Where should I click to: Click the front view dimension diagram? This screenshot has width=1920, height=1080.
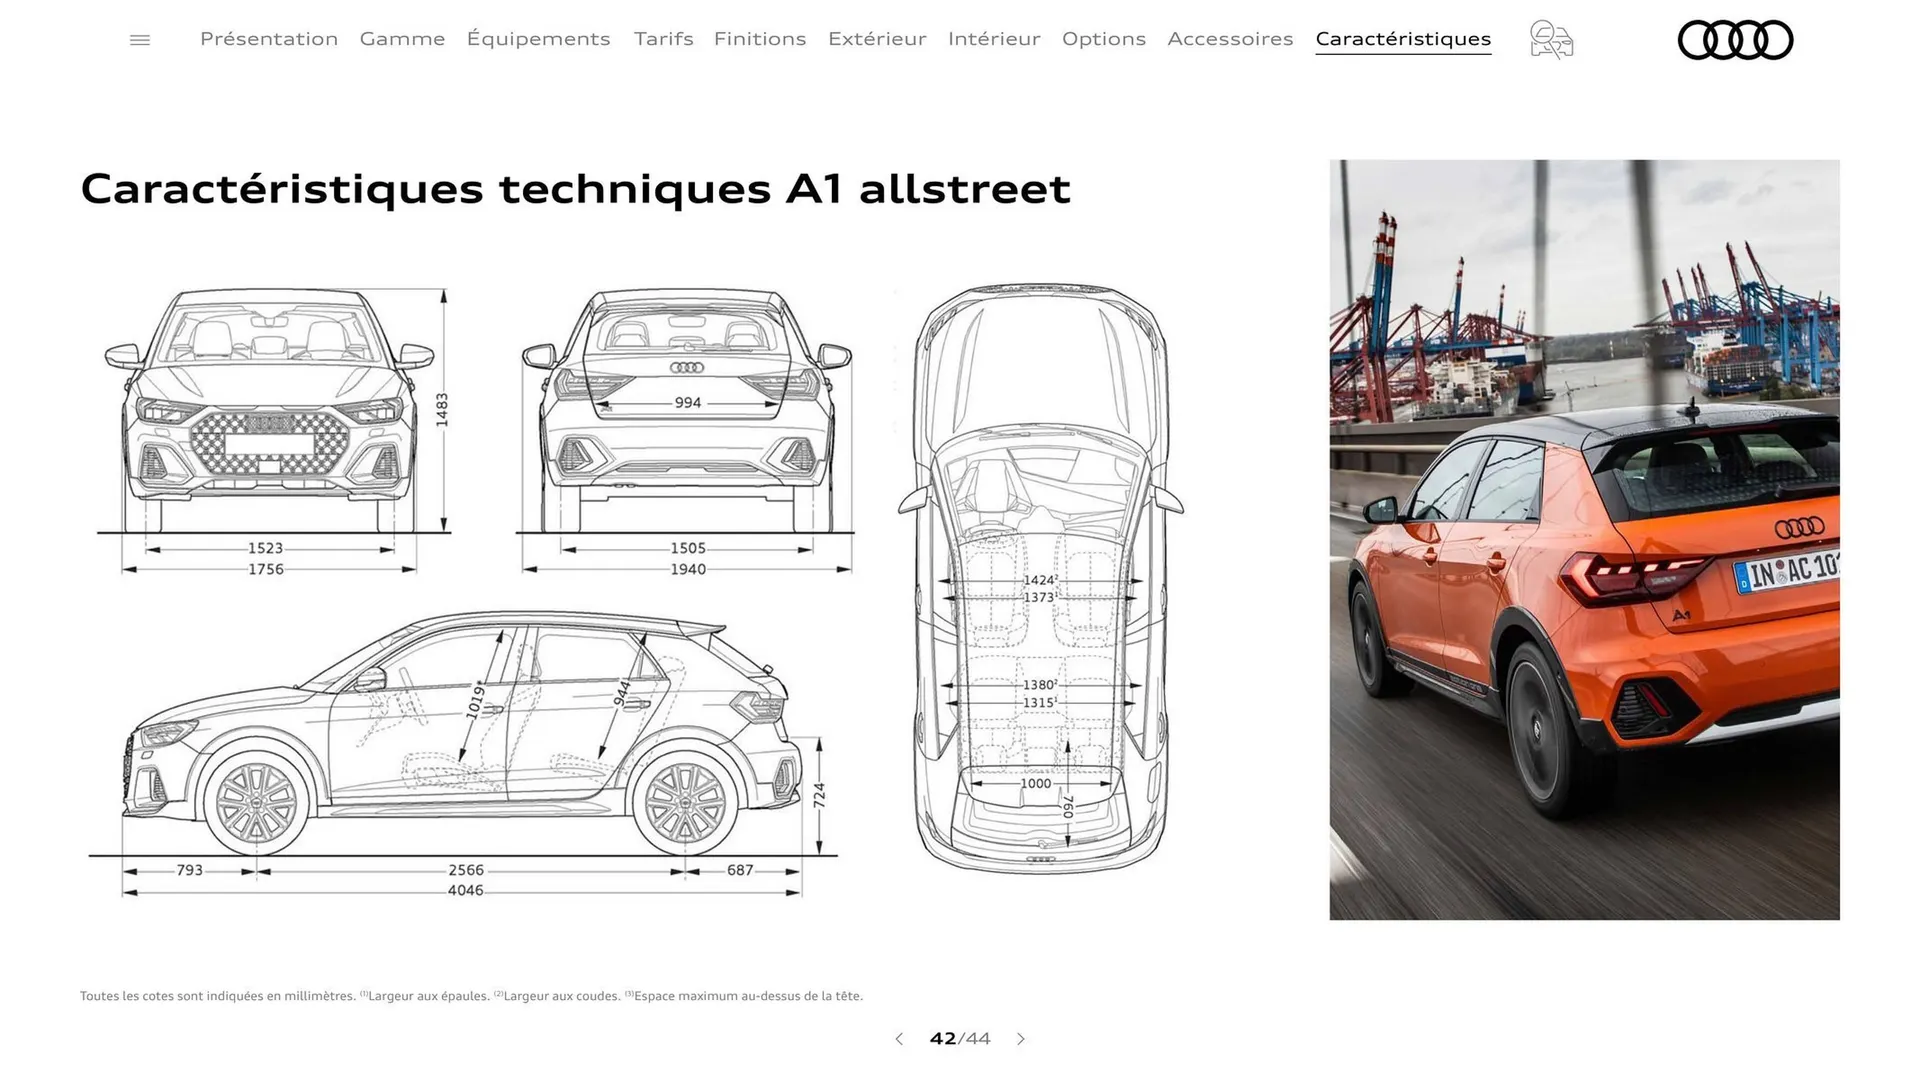click(270, 420)
